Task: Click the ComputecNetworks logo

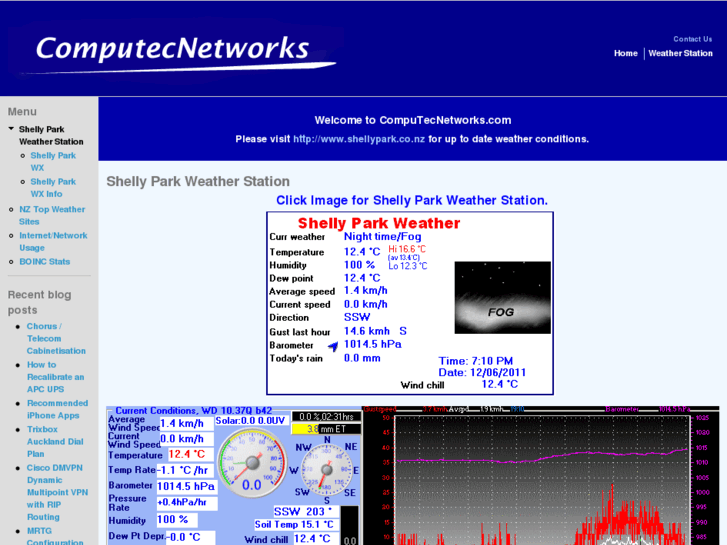Action: pyautogui.click(x=179, y=53)
